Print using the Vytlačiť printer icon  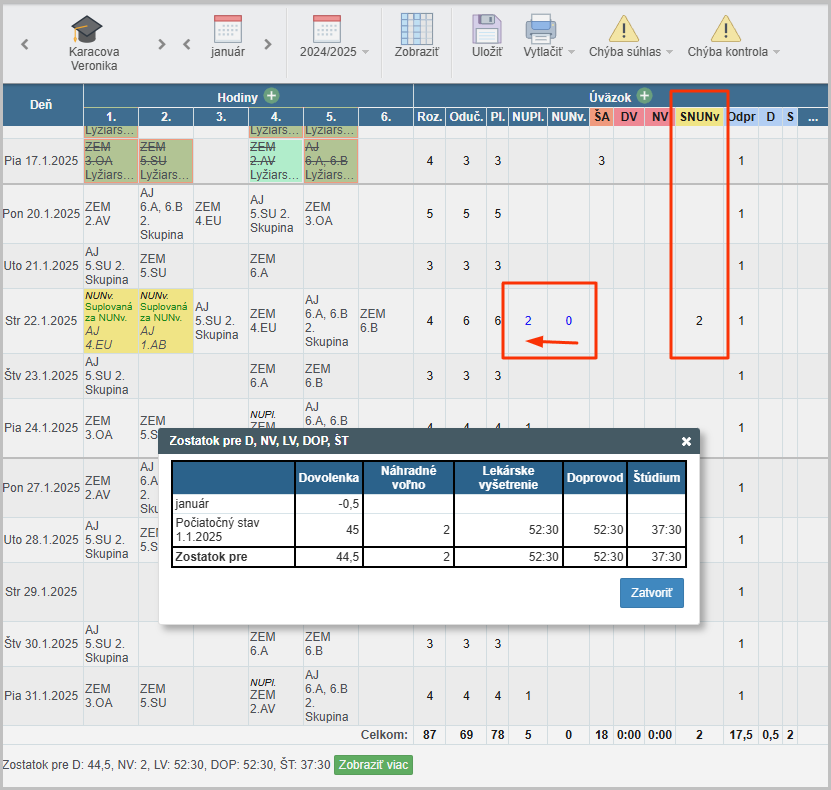coord(541,29)
